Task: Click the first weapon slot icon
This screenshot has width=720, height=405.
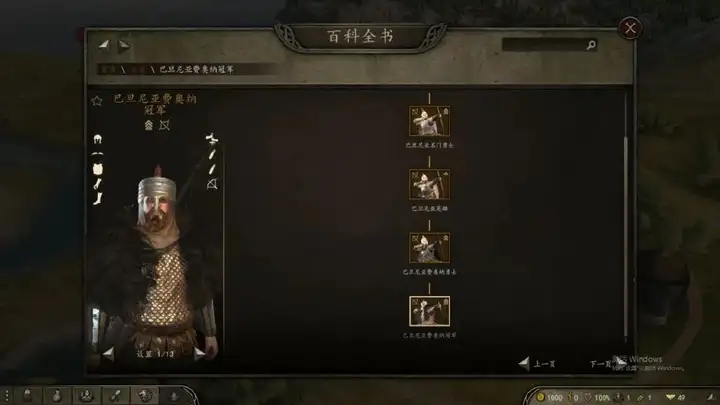Action: [212, 138]
